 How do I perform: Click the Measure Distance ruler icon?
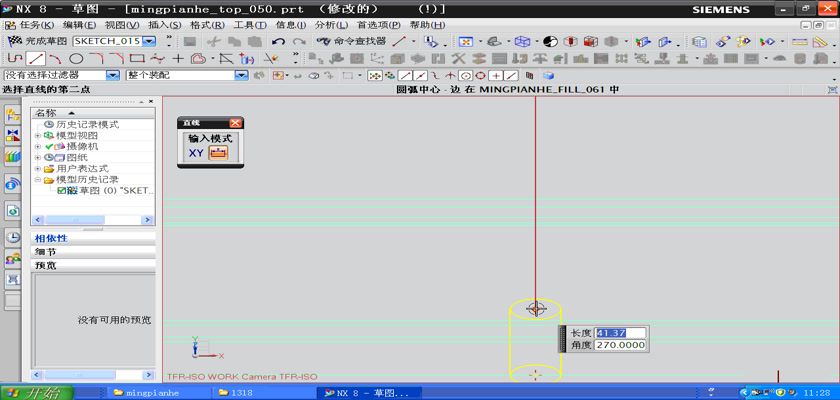pyautogui.click(x=799, y=41)
